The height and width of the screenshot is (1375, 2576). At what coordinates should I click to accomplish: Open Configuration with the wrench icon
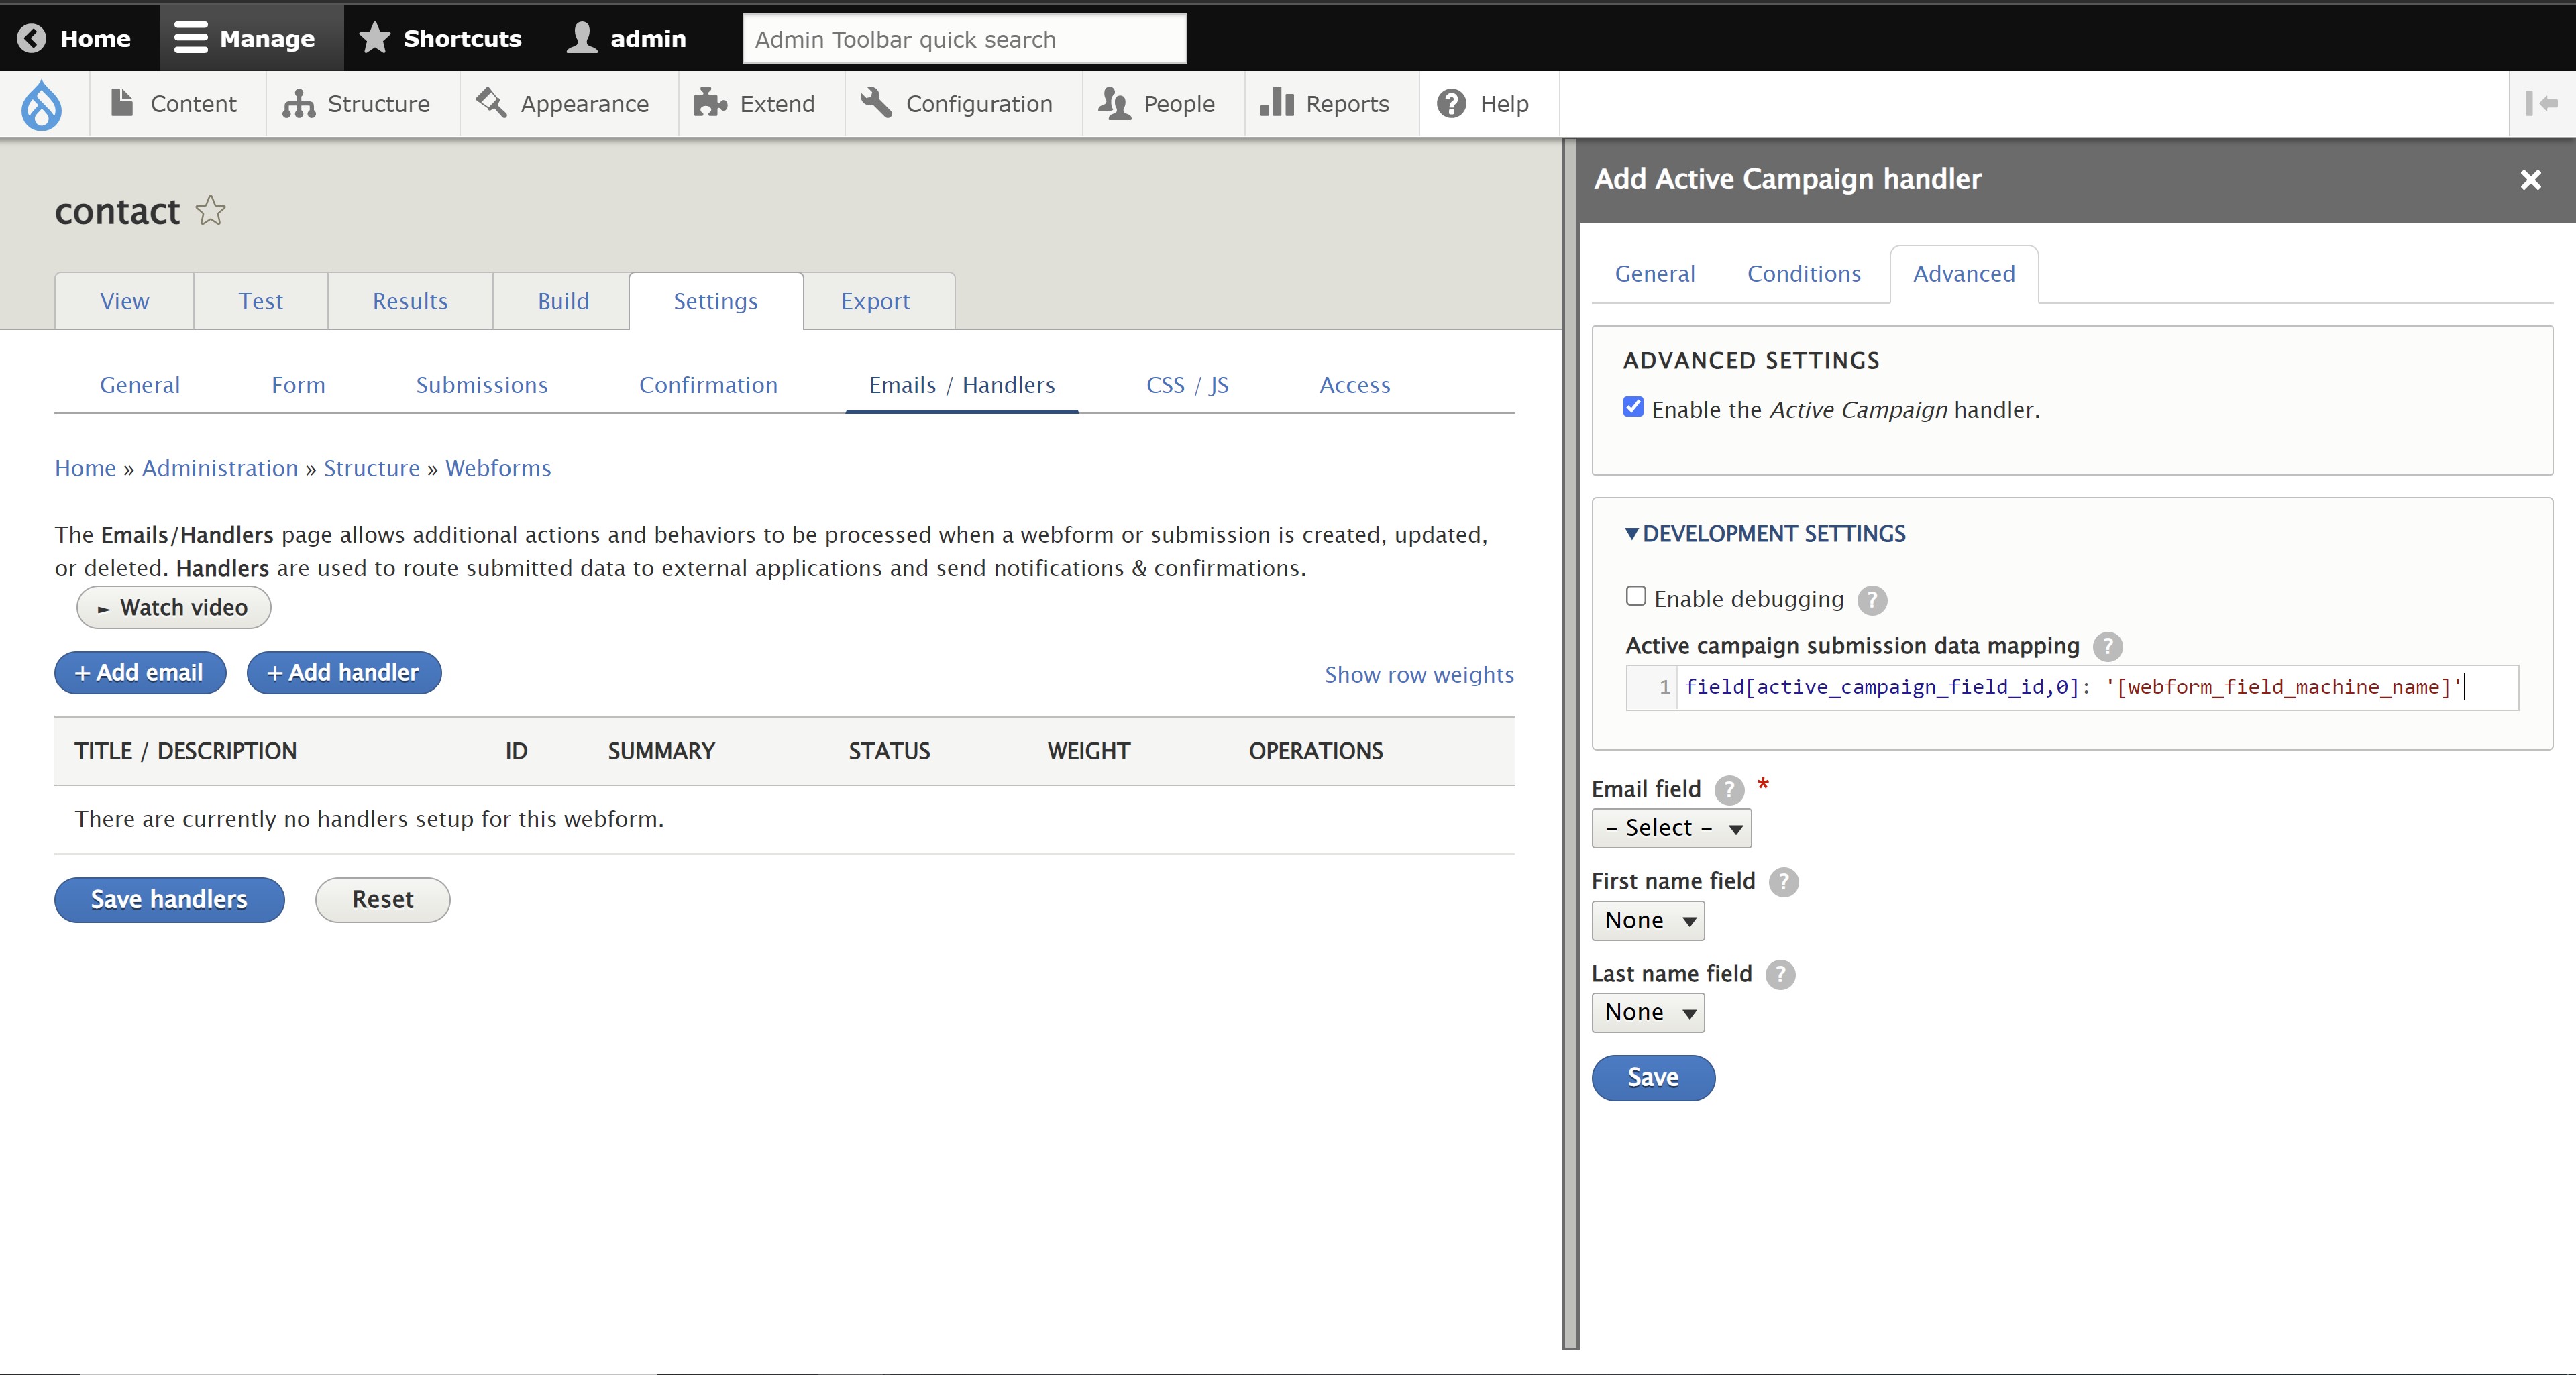[875, 103]
